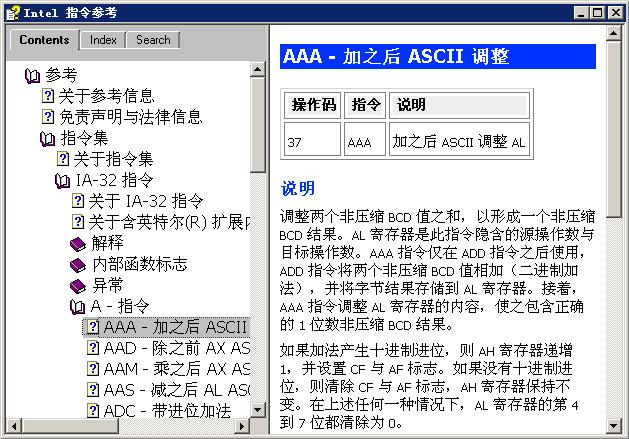Click the blue 说明 section heading
629x439 pixels.
click(x=298, y=189)
